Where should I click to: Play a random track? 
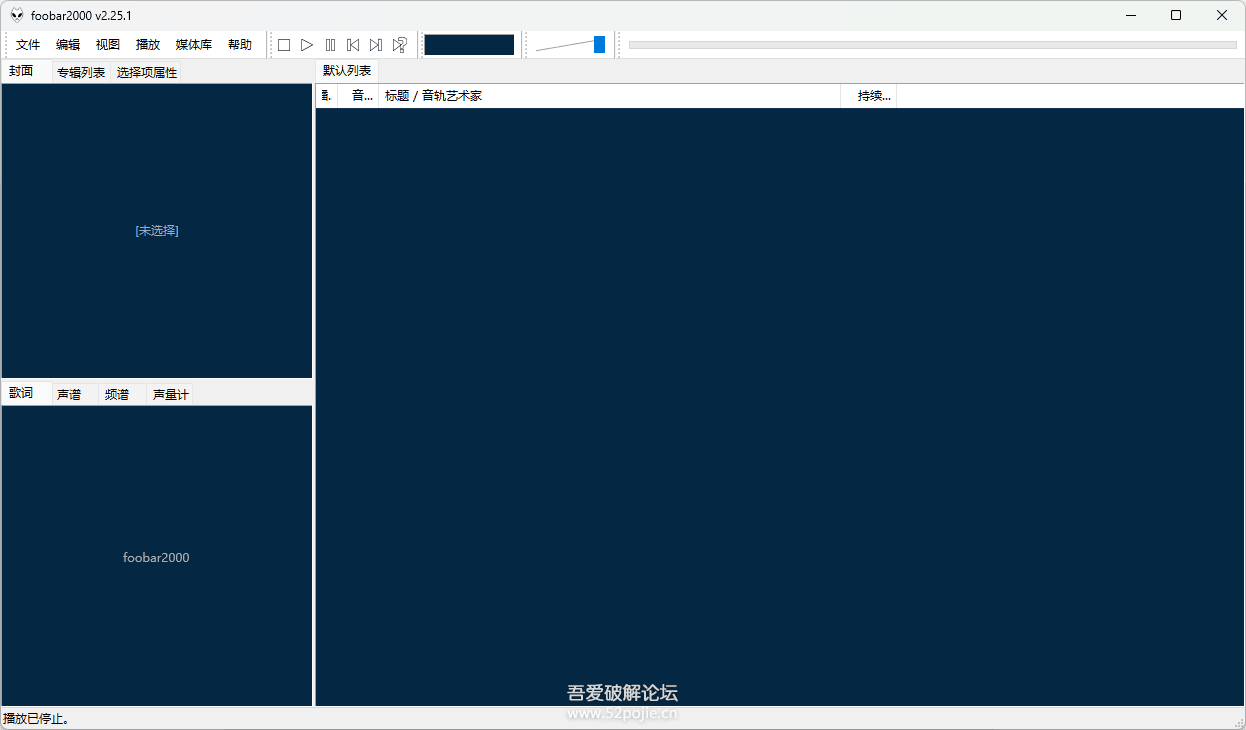(399, 45)
